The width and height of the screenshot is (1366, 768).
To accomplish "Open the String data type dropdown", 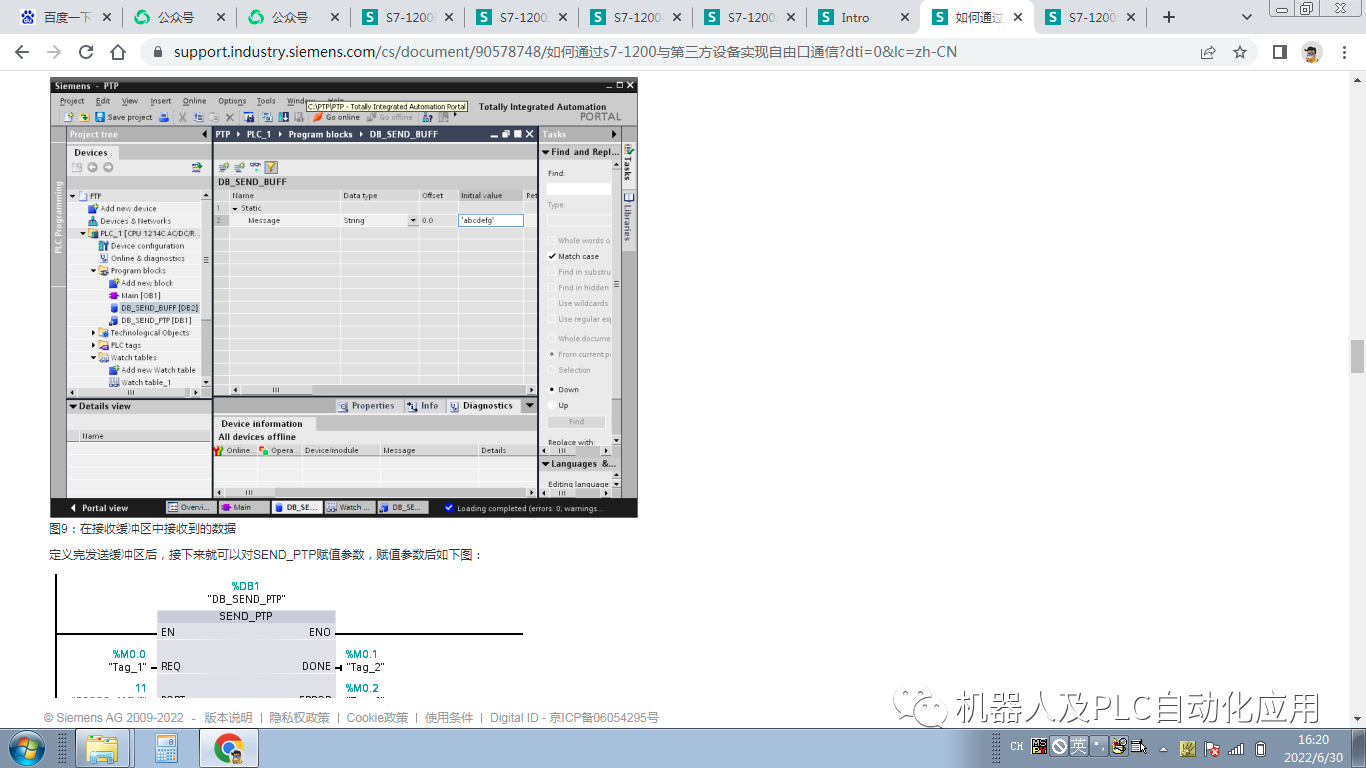I will click(x=412, y=220).
